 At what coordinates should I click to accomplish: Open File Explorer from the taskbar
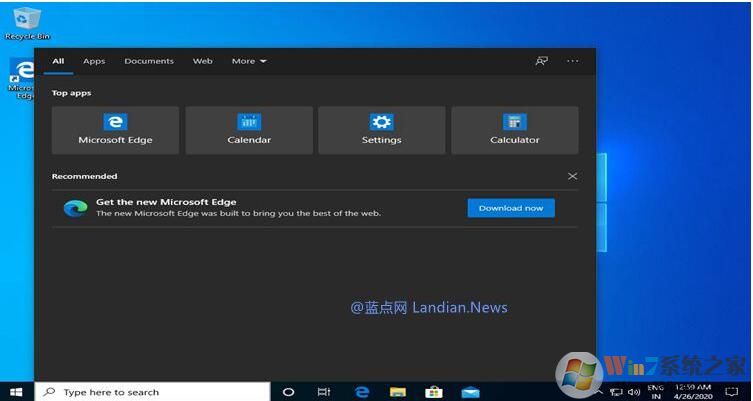point(398,392)
